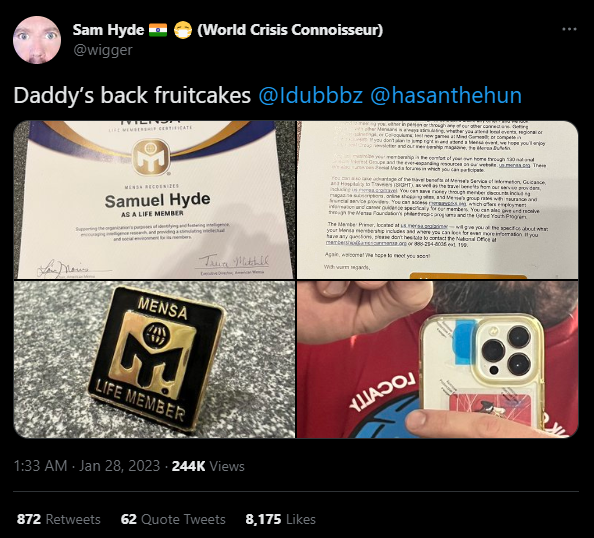Click the Jan 28, 2023 date
Image resolution: width=594 pixels, height=538 pixels.
click(x=119, y=466)
